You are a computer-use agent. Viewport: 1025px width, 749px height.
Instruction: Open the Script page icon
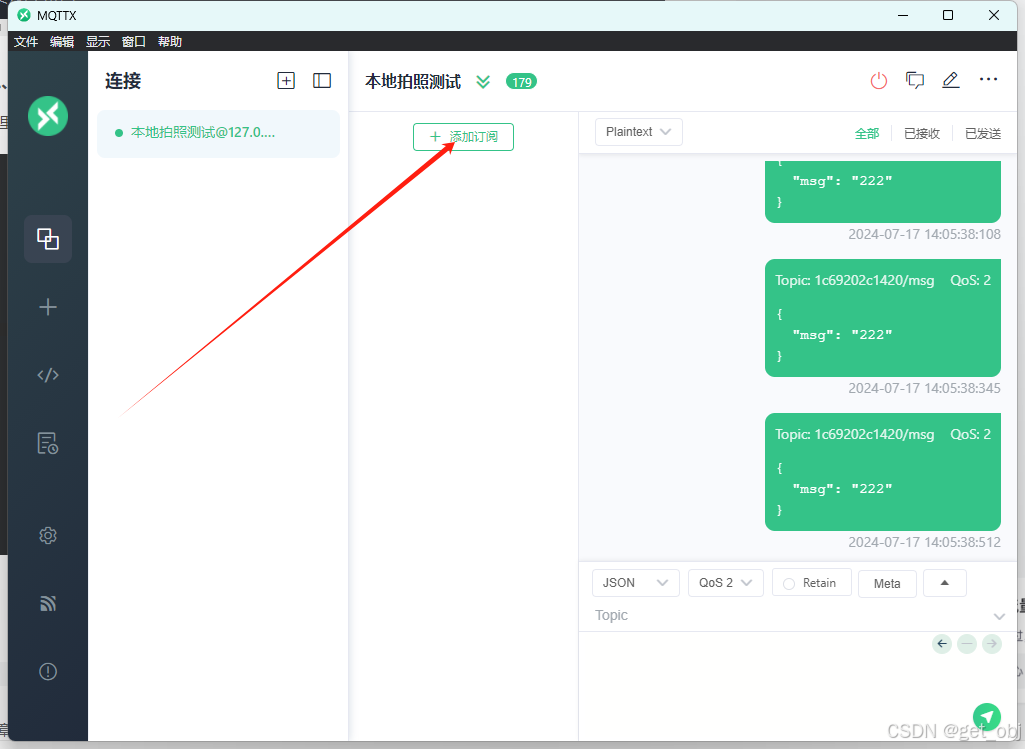coord(48,375)
